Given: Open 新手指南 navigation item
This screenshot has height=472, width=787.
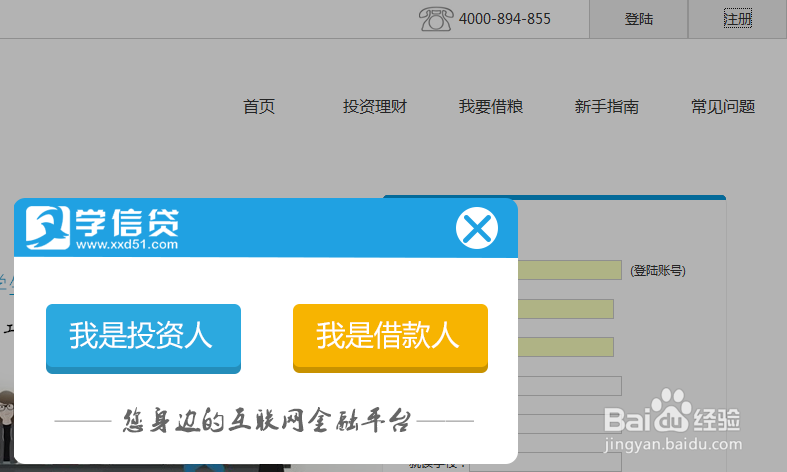Looking at the screenshot, I should tap(607, 106).
